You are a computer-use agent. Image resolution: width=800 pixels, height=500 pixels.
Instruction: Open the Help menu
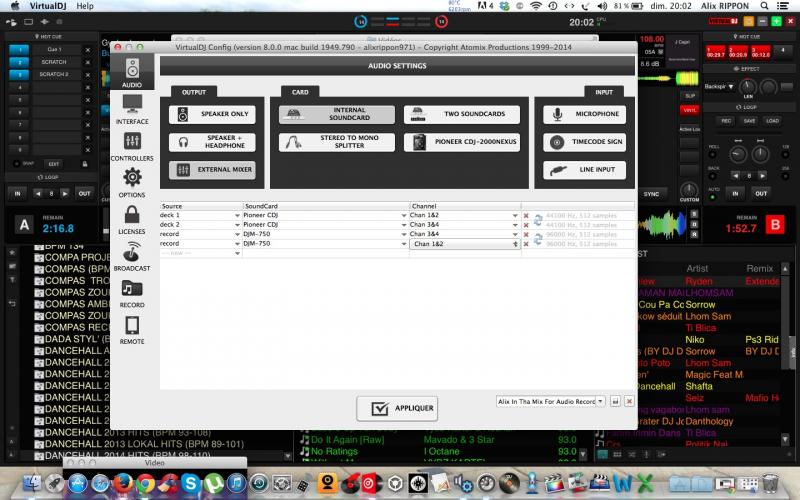pos(85,6)
